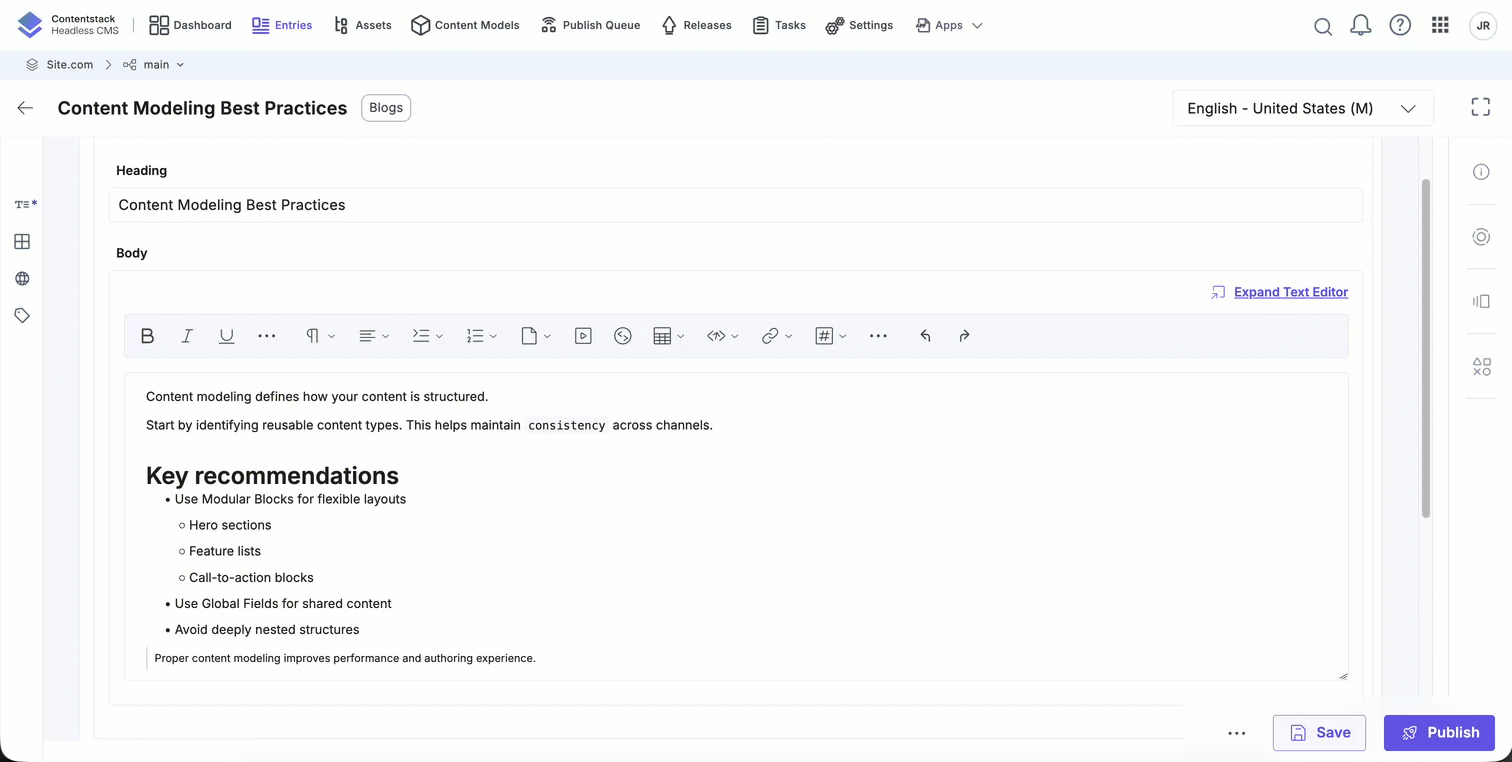Open the hashtag property dropdown
Image resolution: width=1512 pixels, height=762 pixels.
click(831, 336)
